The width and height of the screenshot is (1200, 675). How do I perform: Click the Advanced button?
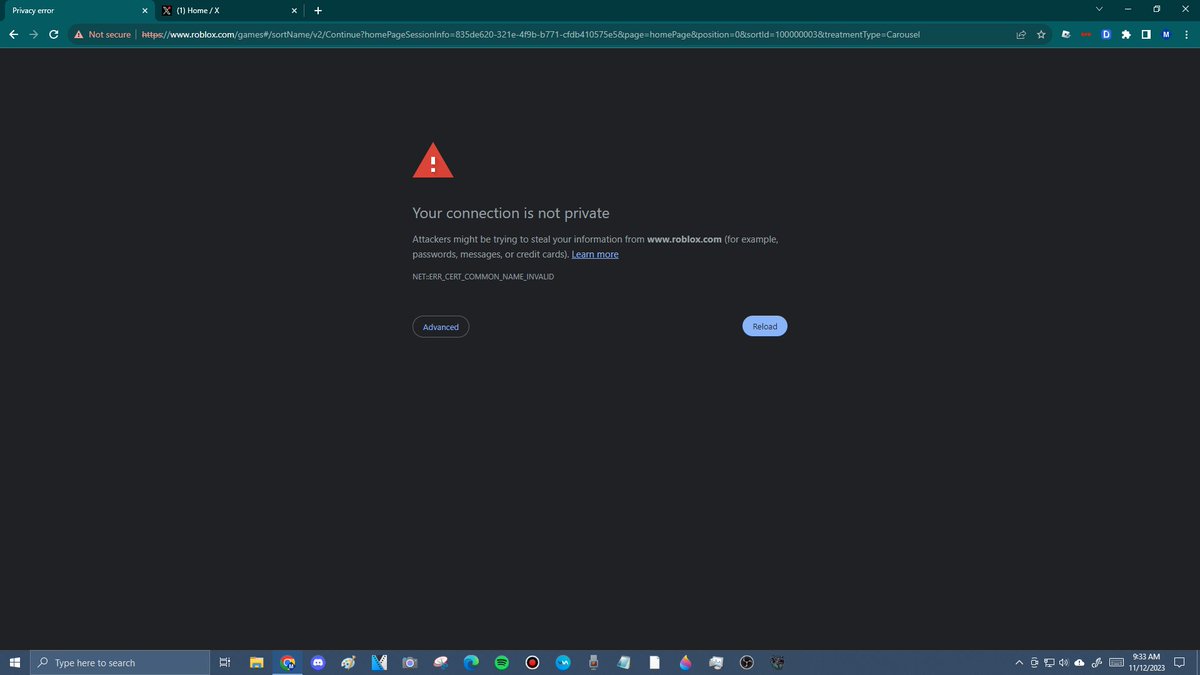pos(441,327)
